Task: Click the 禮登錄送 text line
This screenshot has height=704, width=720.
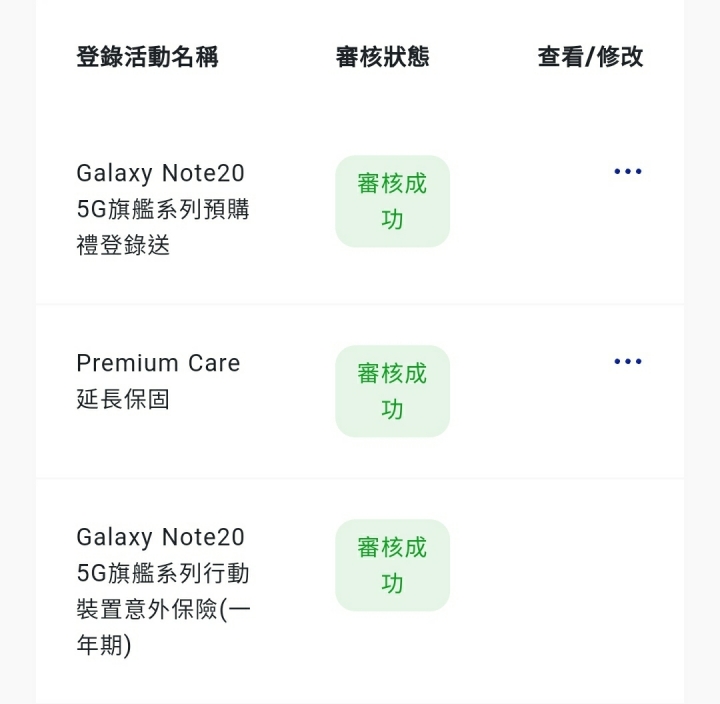Action: (123, 245)
